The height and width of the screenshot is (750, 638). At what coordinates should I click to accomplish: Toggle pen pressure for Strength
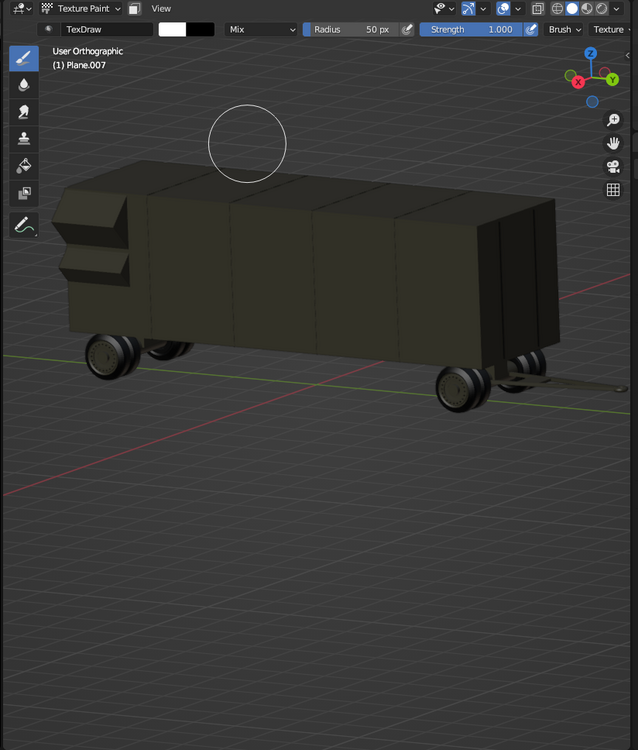click(x=531, y=29)
